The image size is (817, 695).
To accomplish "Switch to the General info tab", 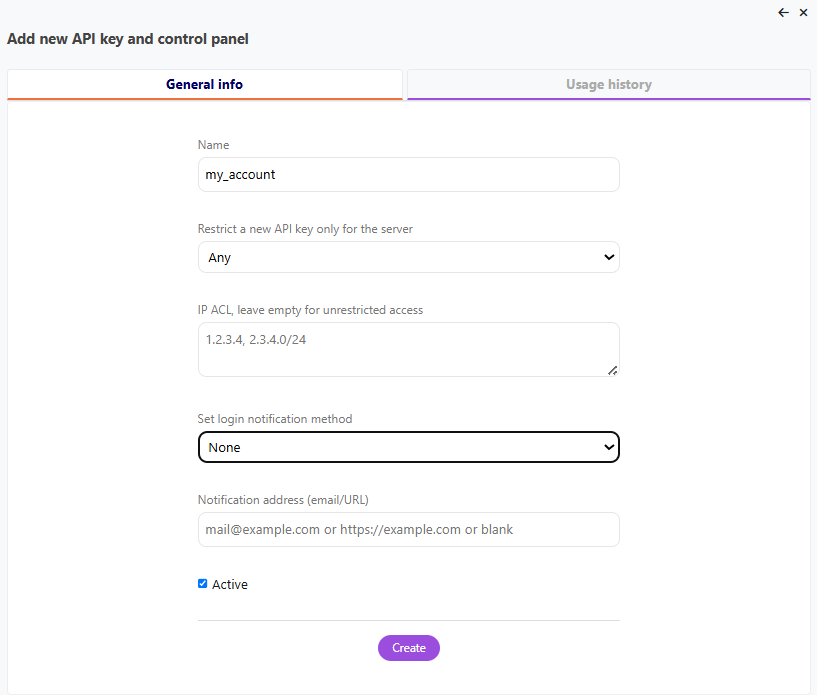I will pos(204,85).
